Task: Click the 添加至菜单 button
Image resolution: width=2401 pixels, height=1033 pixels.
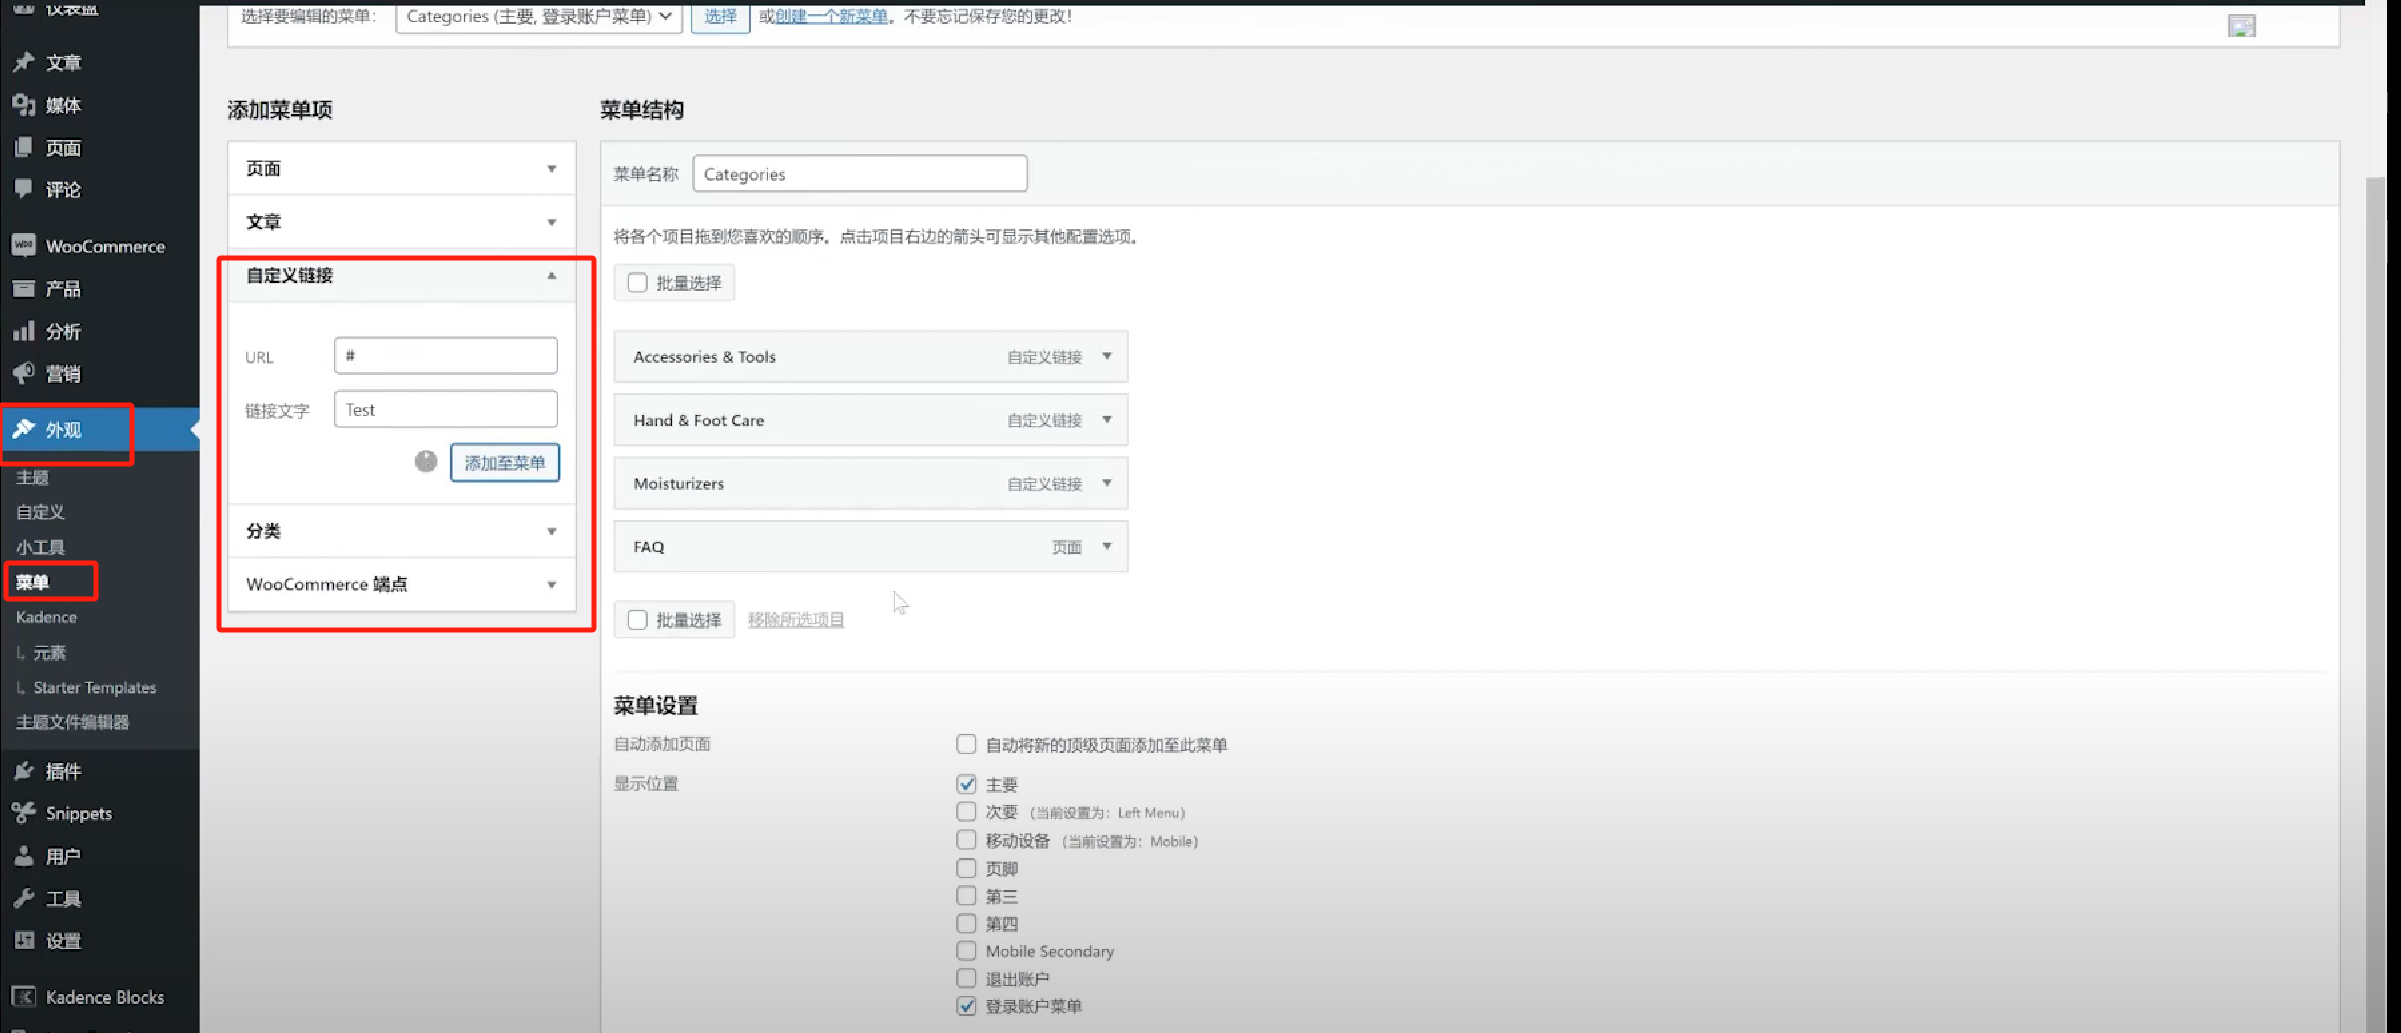Action: pos(504,462)
